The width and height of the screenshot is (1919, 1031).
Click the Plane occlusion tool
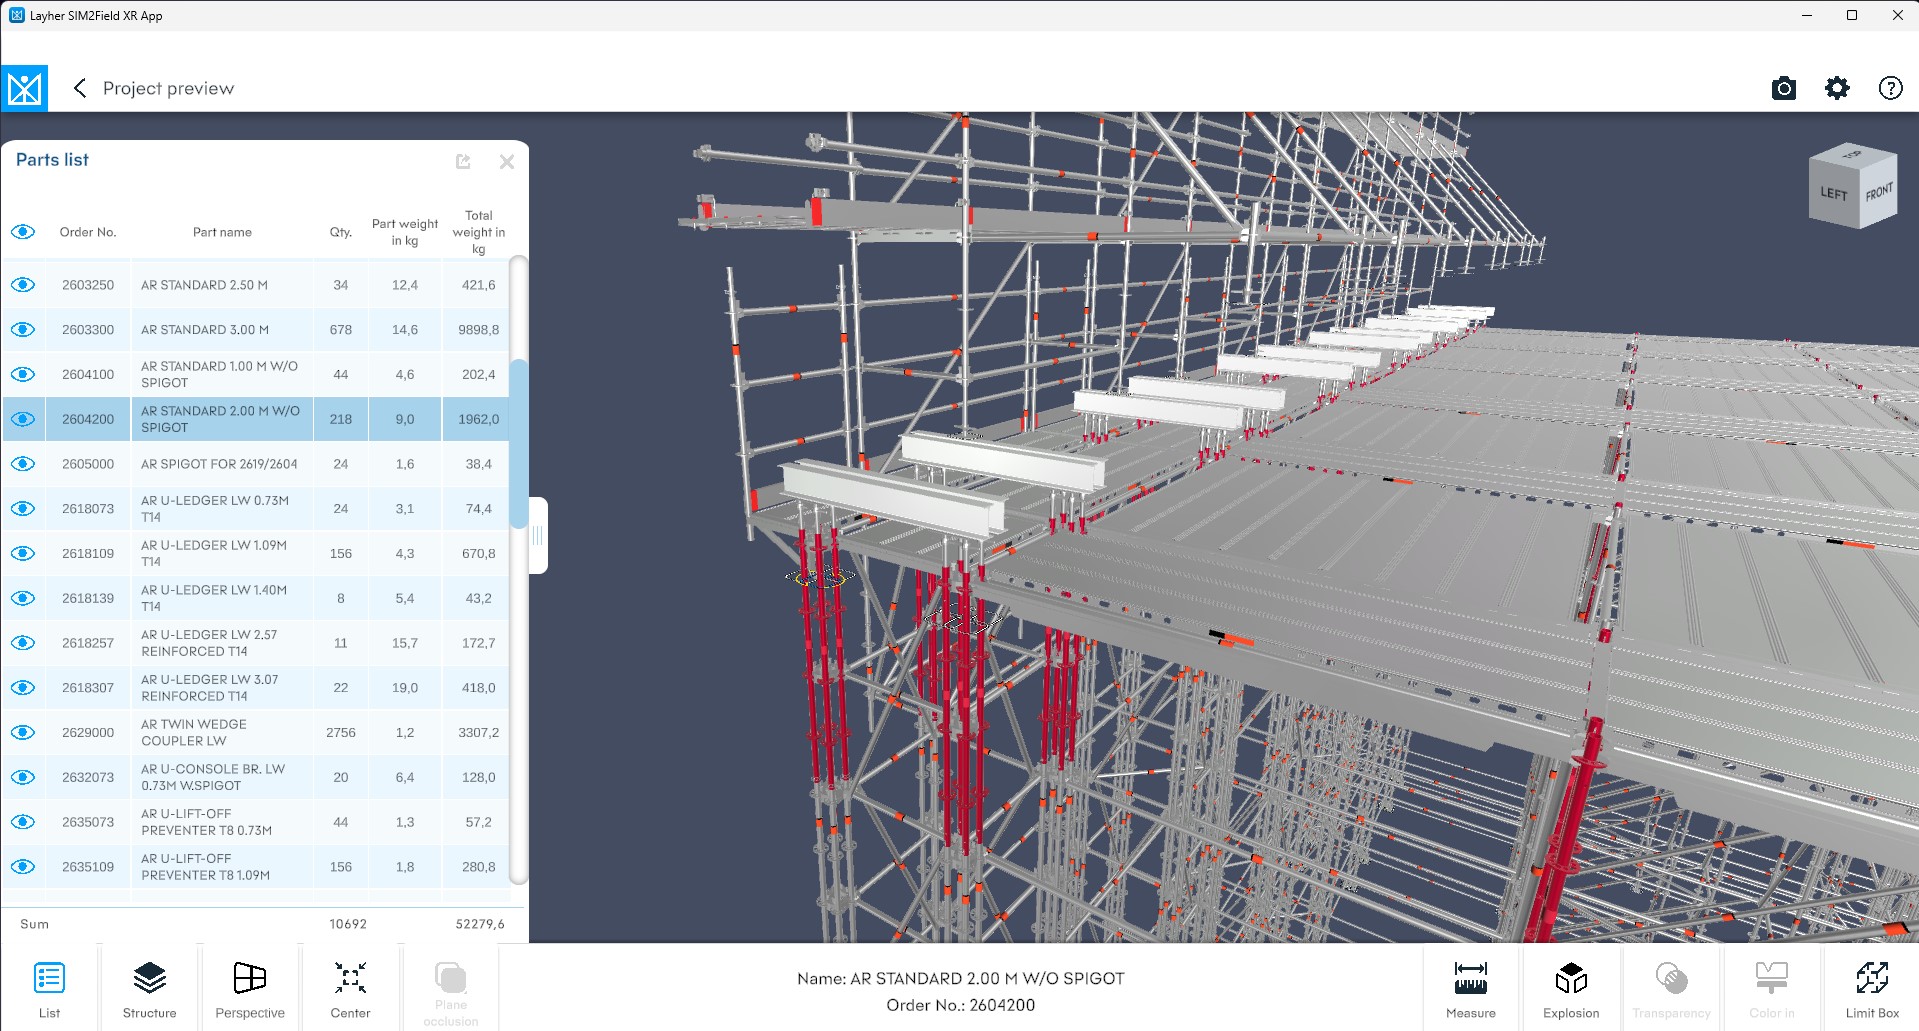pos(450,988)
